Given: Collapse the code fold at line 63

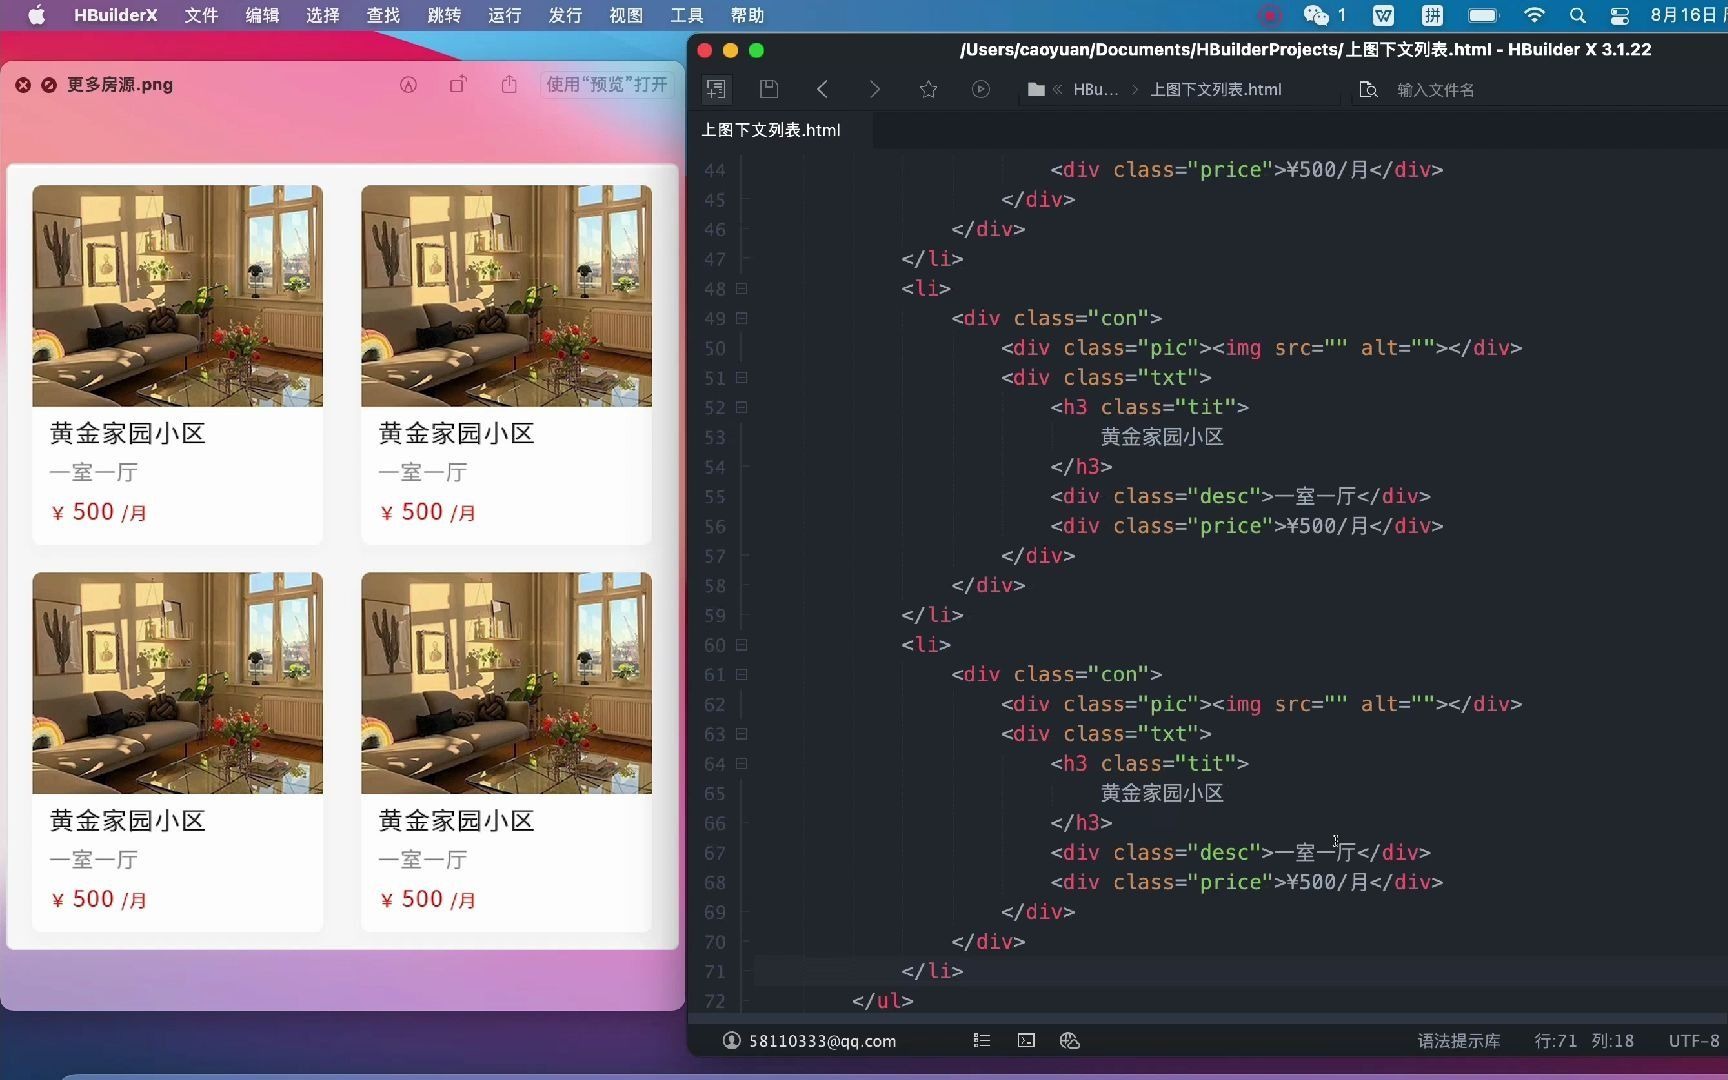Looking at the screenshot, I should 742,734.
